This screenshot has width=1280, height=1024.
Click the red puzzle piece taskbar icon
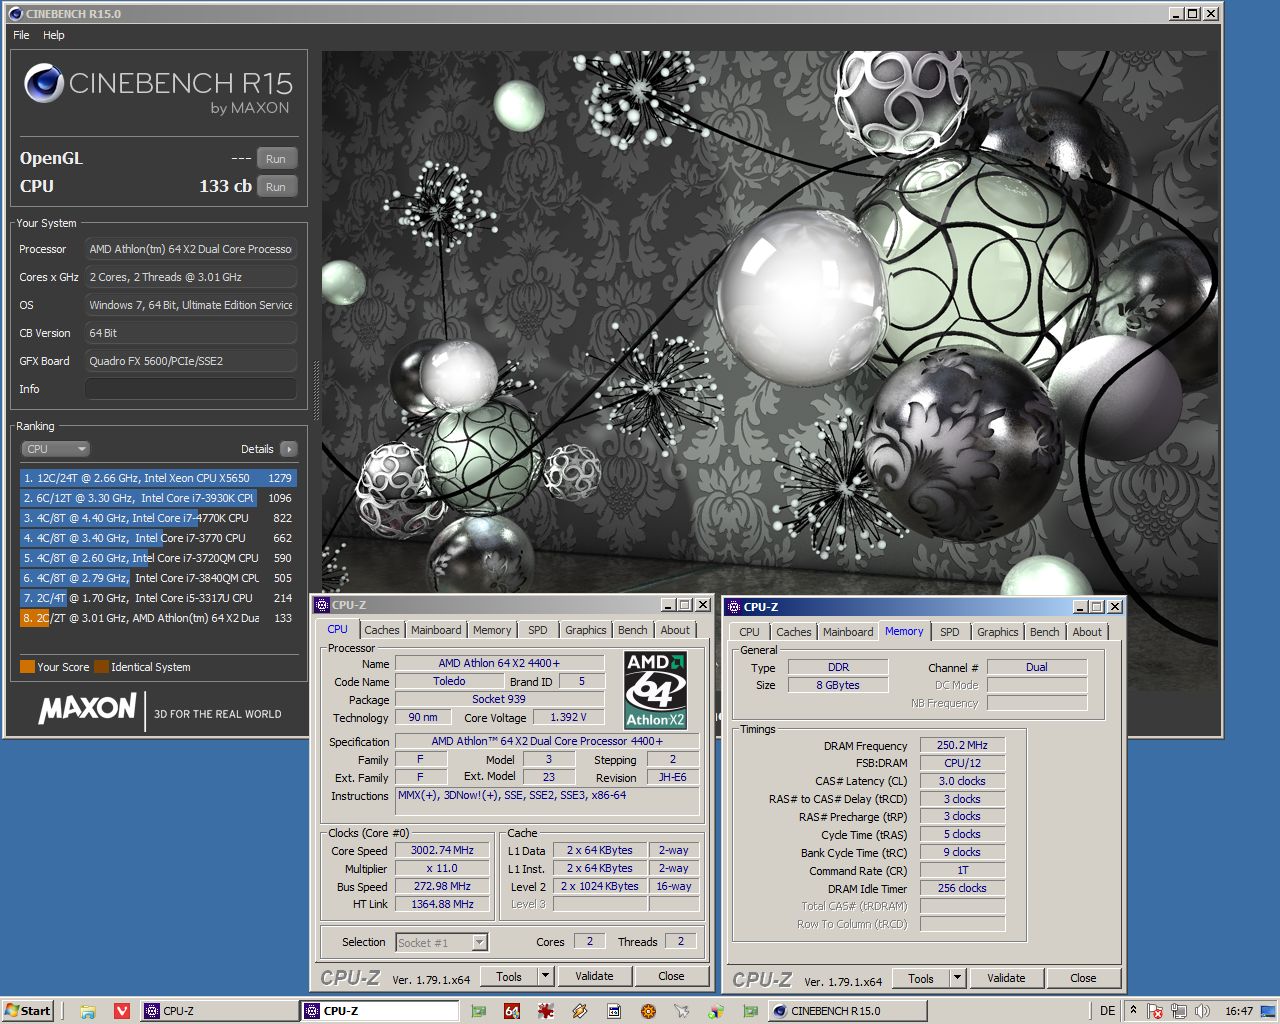(x=546, y=1011)
